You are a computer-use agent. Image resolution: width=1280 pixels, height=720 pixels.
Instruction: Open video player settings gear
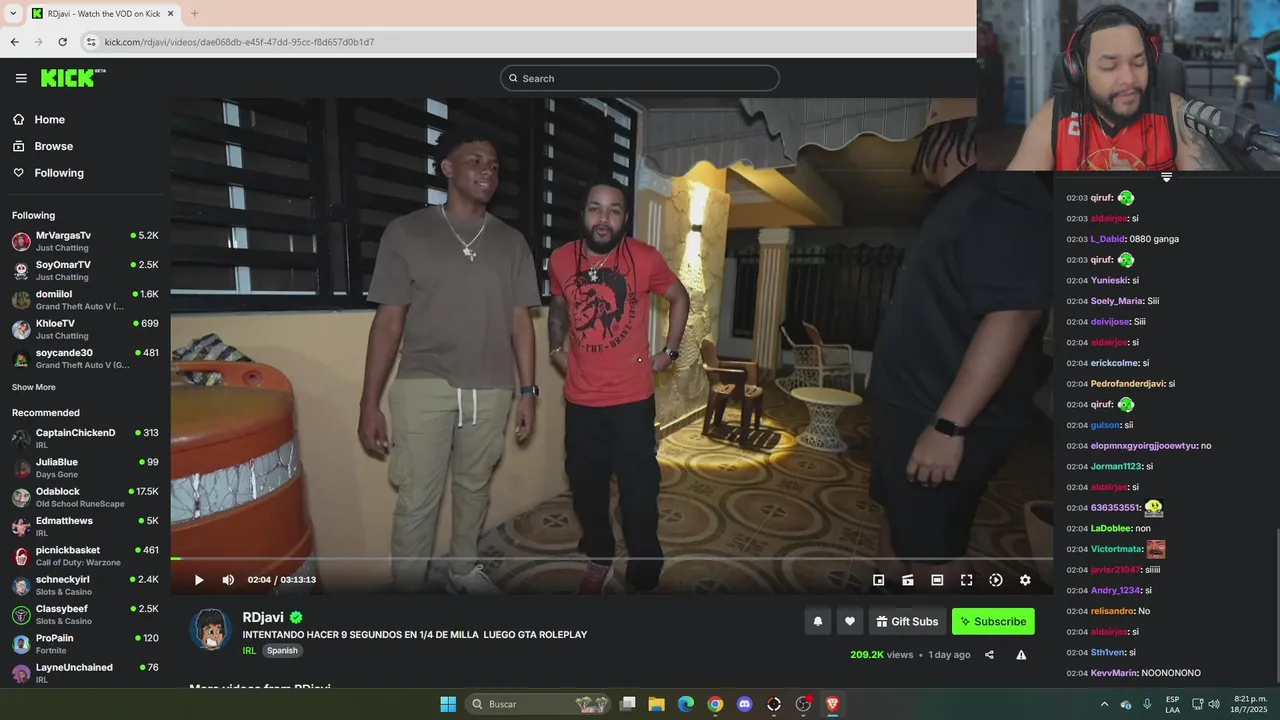[1025, 580]
